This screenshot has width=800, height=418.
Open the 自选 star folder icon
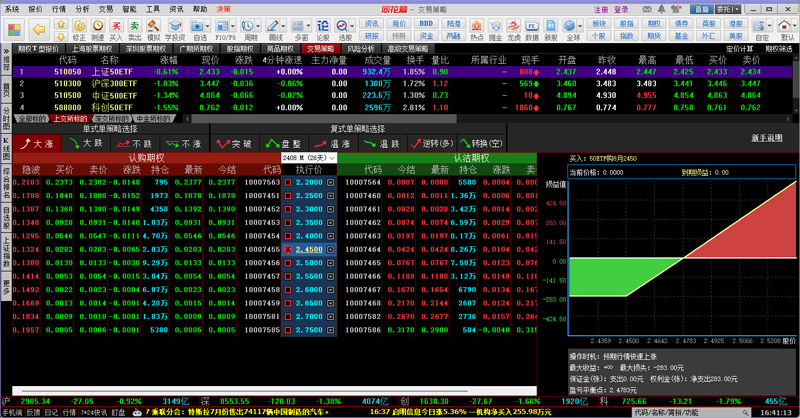pos(197,26)
